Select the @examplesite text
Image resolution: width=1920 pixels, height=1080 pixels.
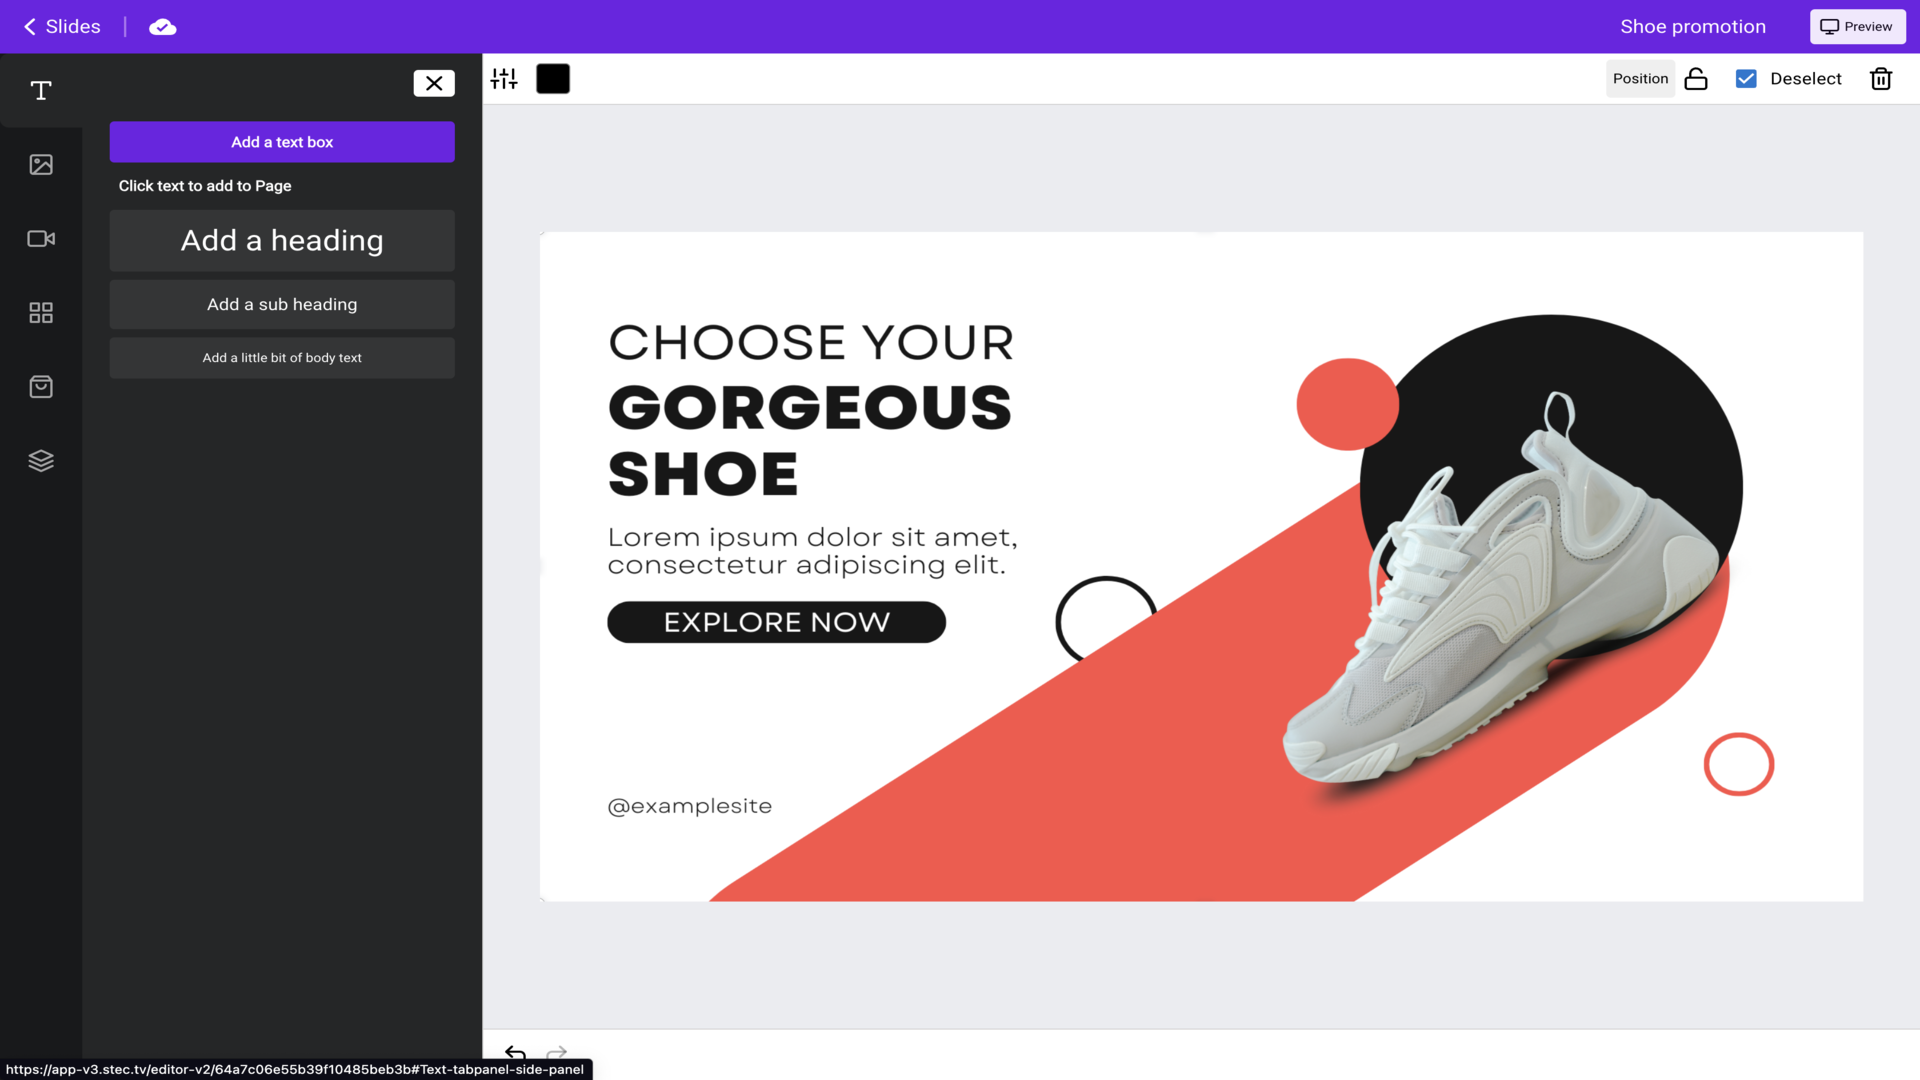click(690, 806)
